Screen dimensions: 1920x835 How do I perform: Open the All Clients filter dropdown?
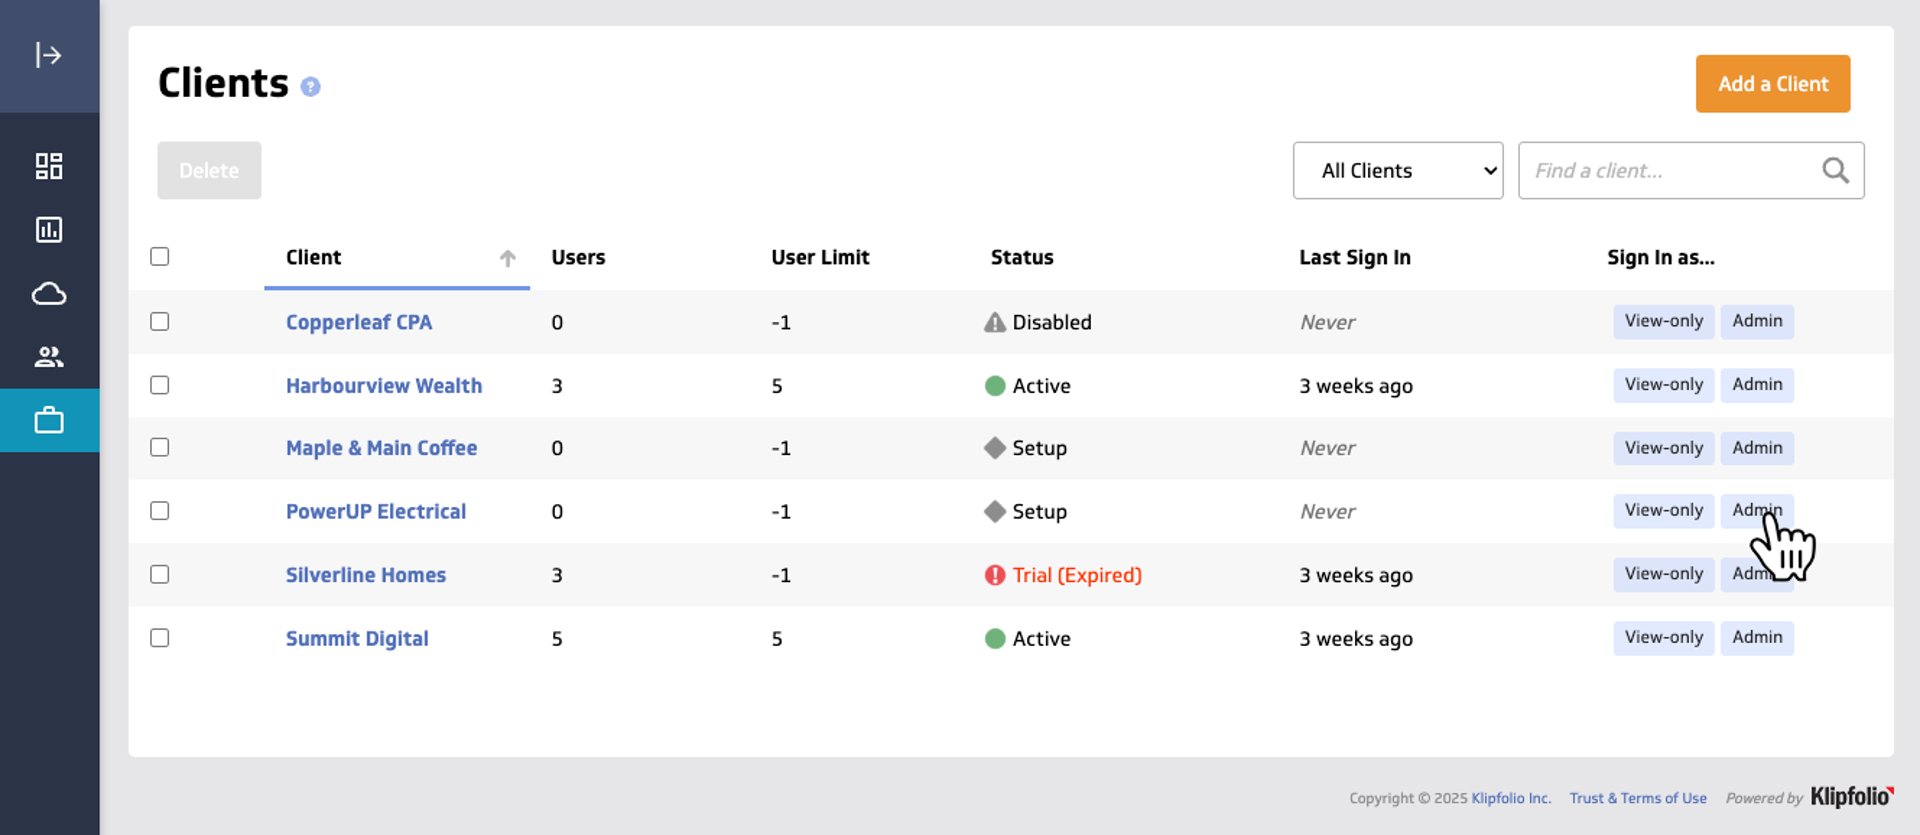[x=1397, y=171]
